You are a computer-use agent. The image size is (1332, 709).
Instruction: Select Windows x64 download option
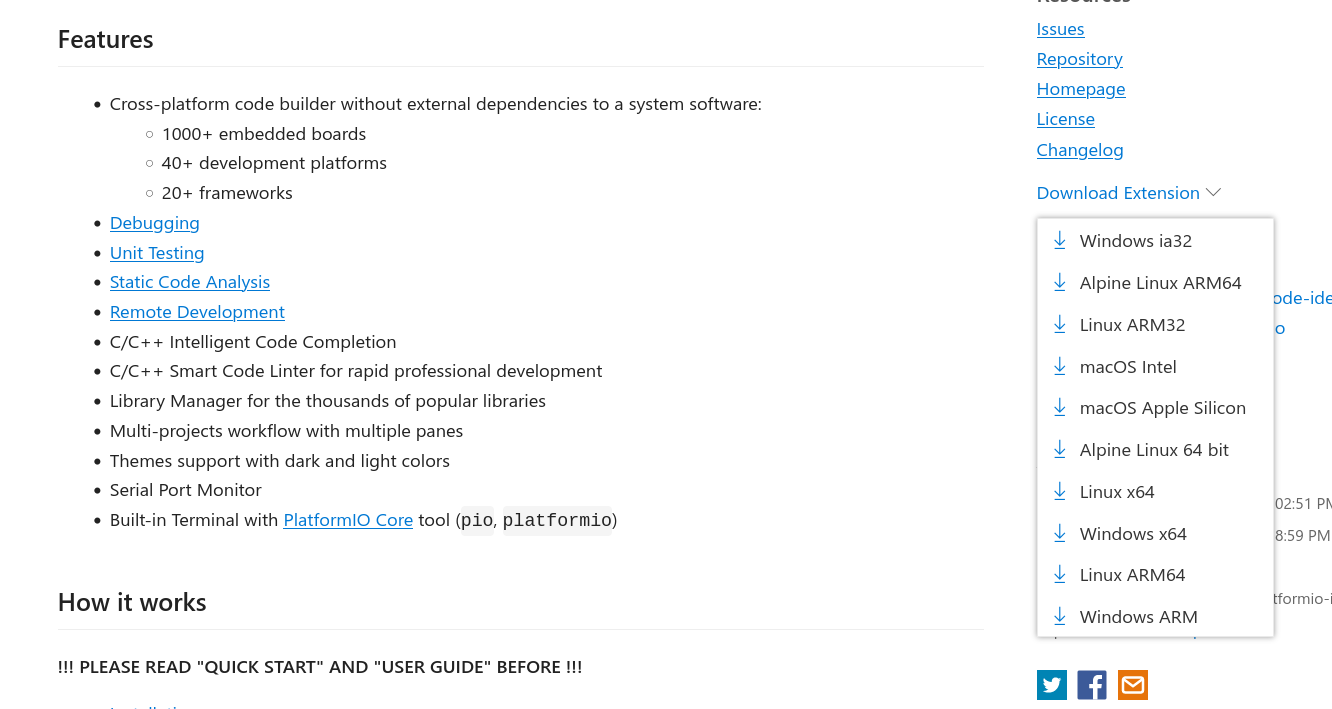(x=1155, y=534)
